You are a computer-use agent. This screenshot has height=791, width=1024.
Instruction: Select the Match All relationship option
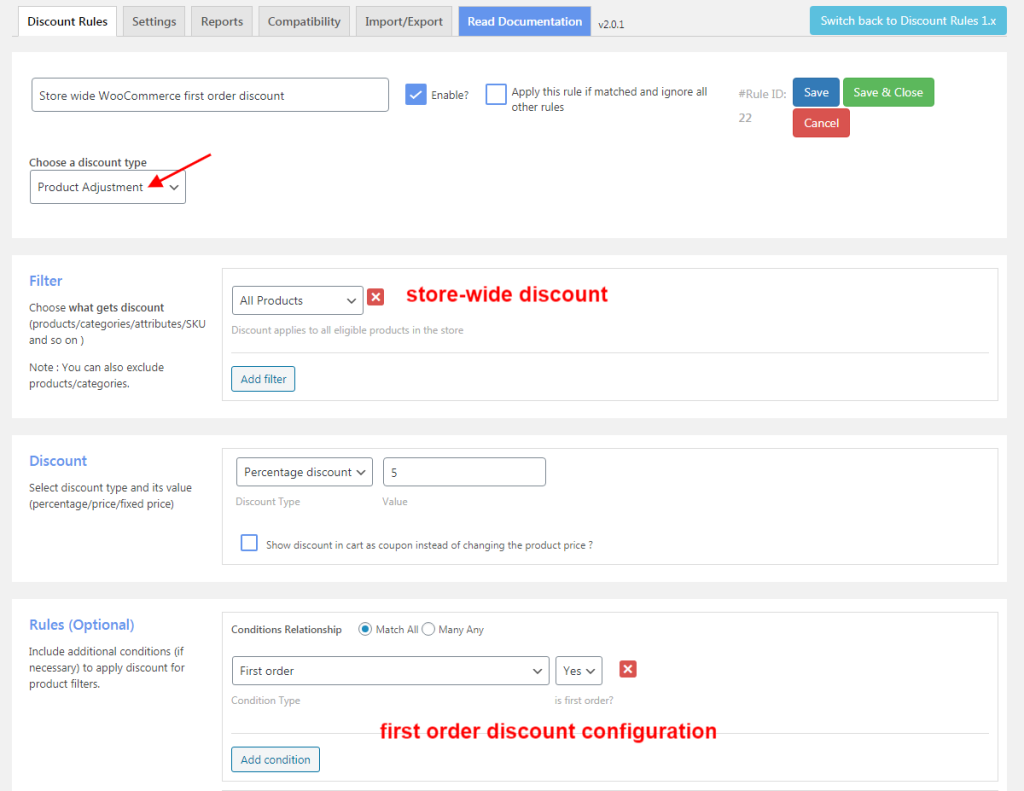click(x=365, y=629)
